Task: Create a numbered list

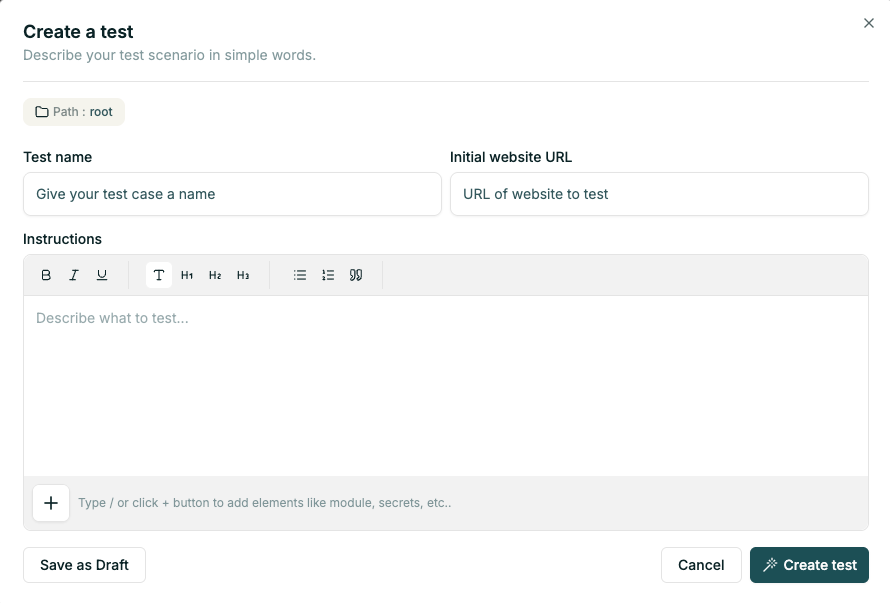Action: coord(328,275)
